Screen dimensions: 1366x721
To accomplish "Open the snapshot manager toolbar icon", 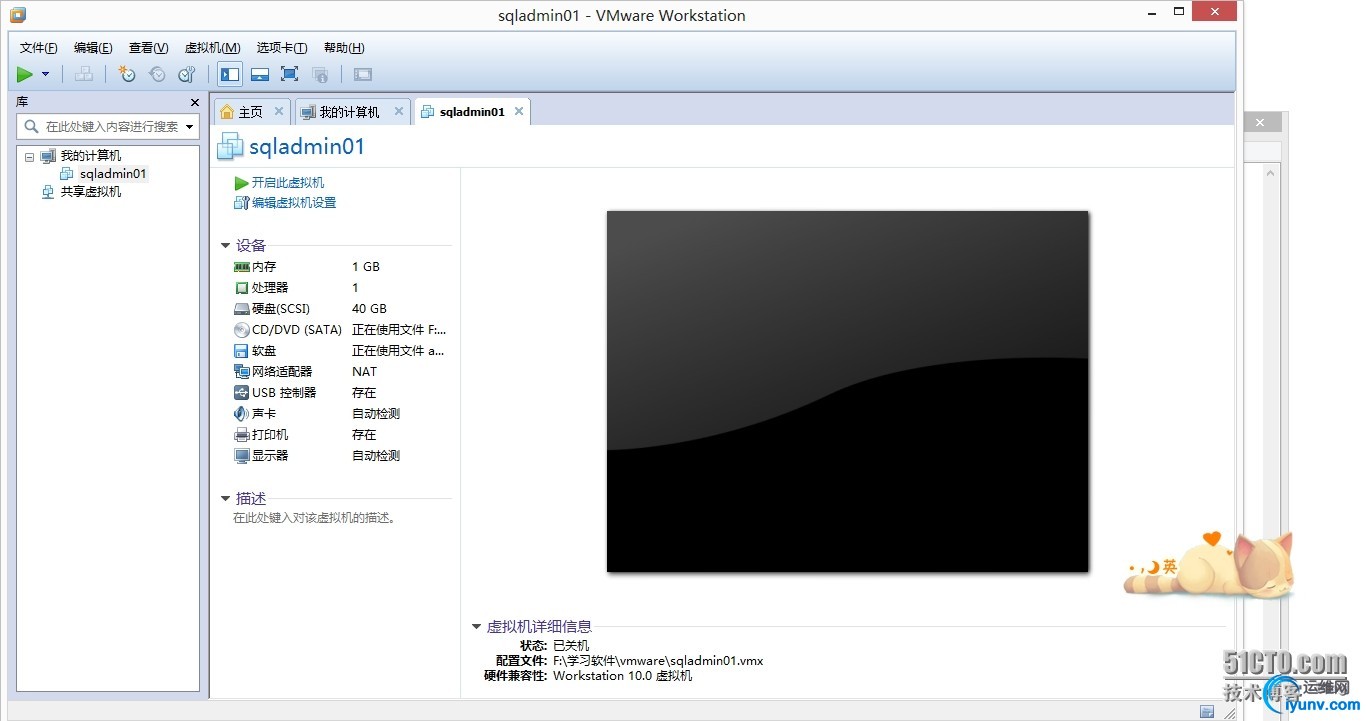I will 187,74.
